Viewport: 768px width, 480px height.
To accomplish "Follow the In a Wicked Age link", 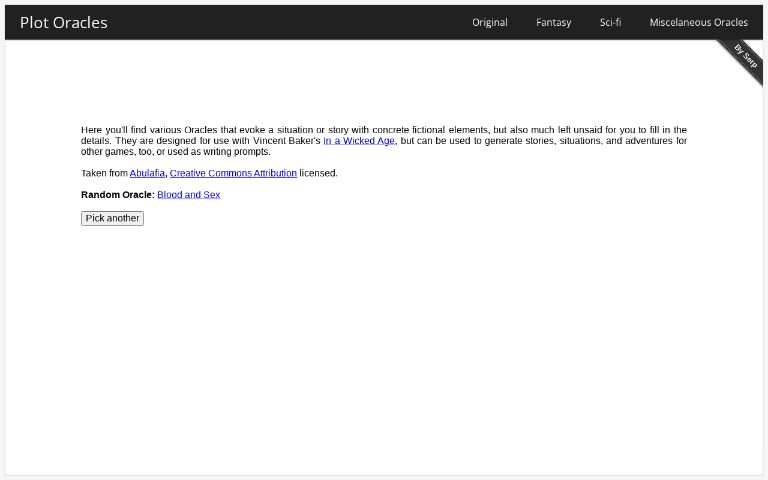I will 358,141.
